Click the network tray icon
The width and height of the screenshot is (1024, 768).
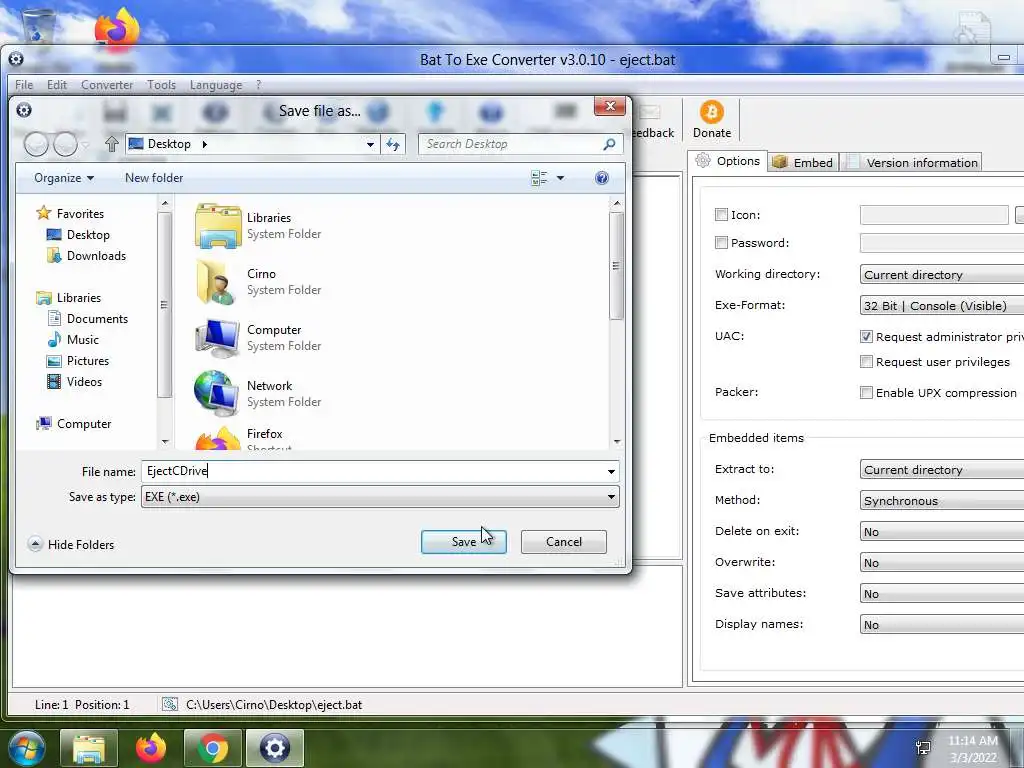[x=923, y=748]
